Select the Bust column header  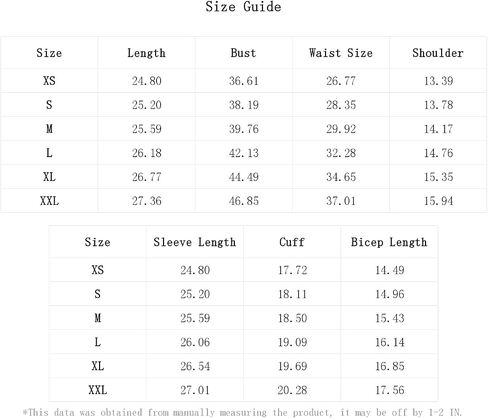pos(243,53)
